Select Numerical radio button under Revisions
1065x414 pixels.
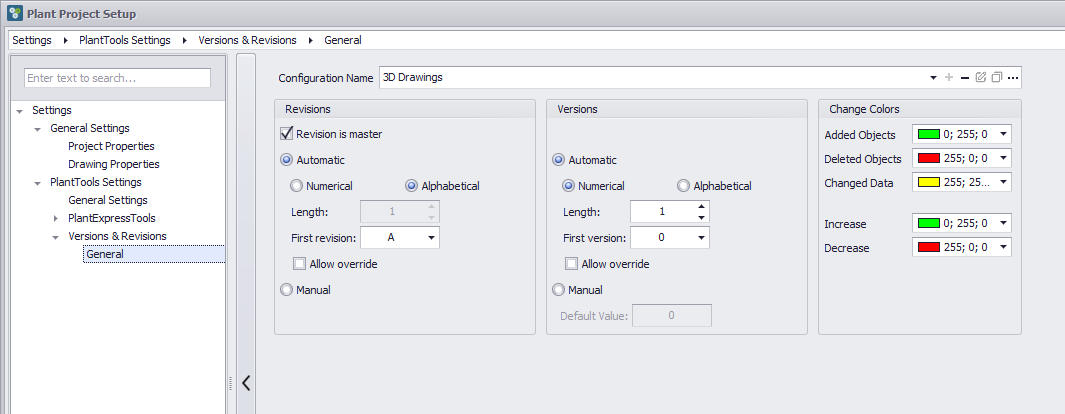tap(296, 186)
